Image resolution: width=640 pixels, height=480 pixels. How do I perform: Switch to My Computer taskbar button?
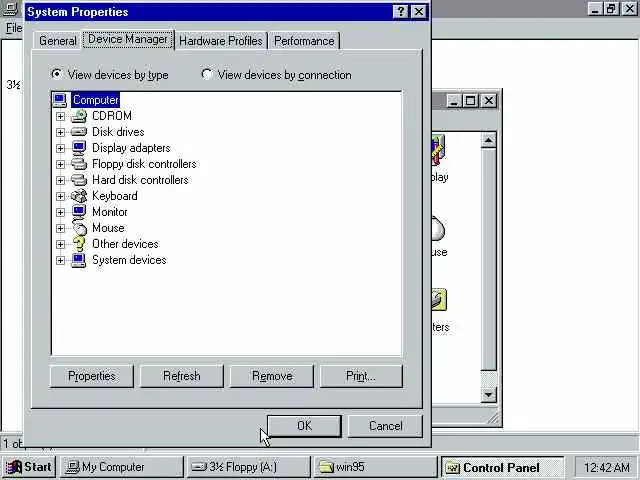tap(122, 467)
